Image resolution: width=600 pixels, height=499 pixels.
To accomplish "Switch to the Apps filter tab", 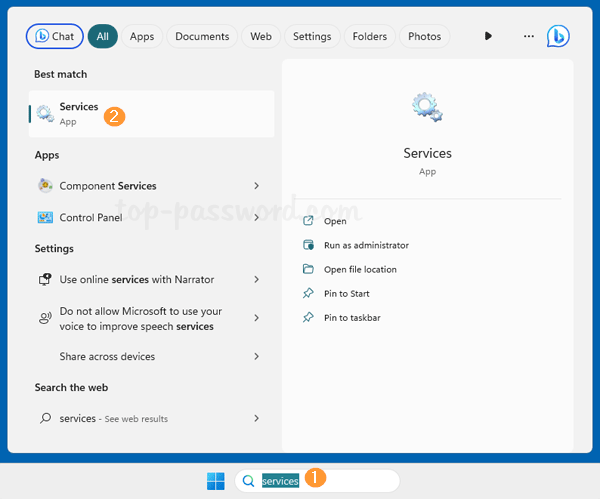I will click(142, 36).
